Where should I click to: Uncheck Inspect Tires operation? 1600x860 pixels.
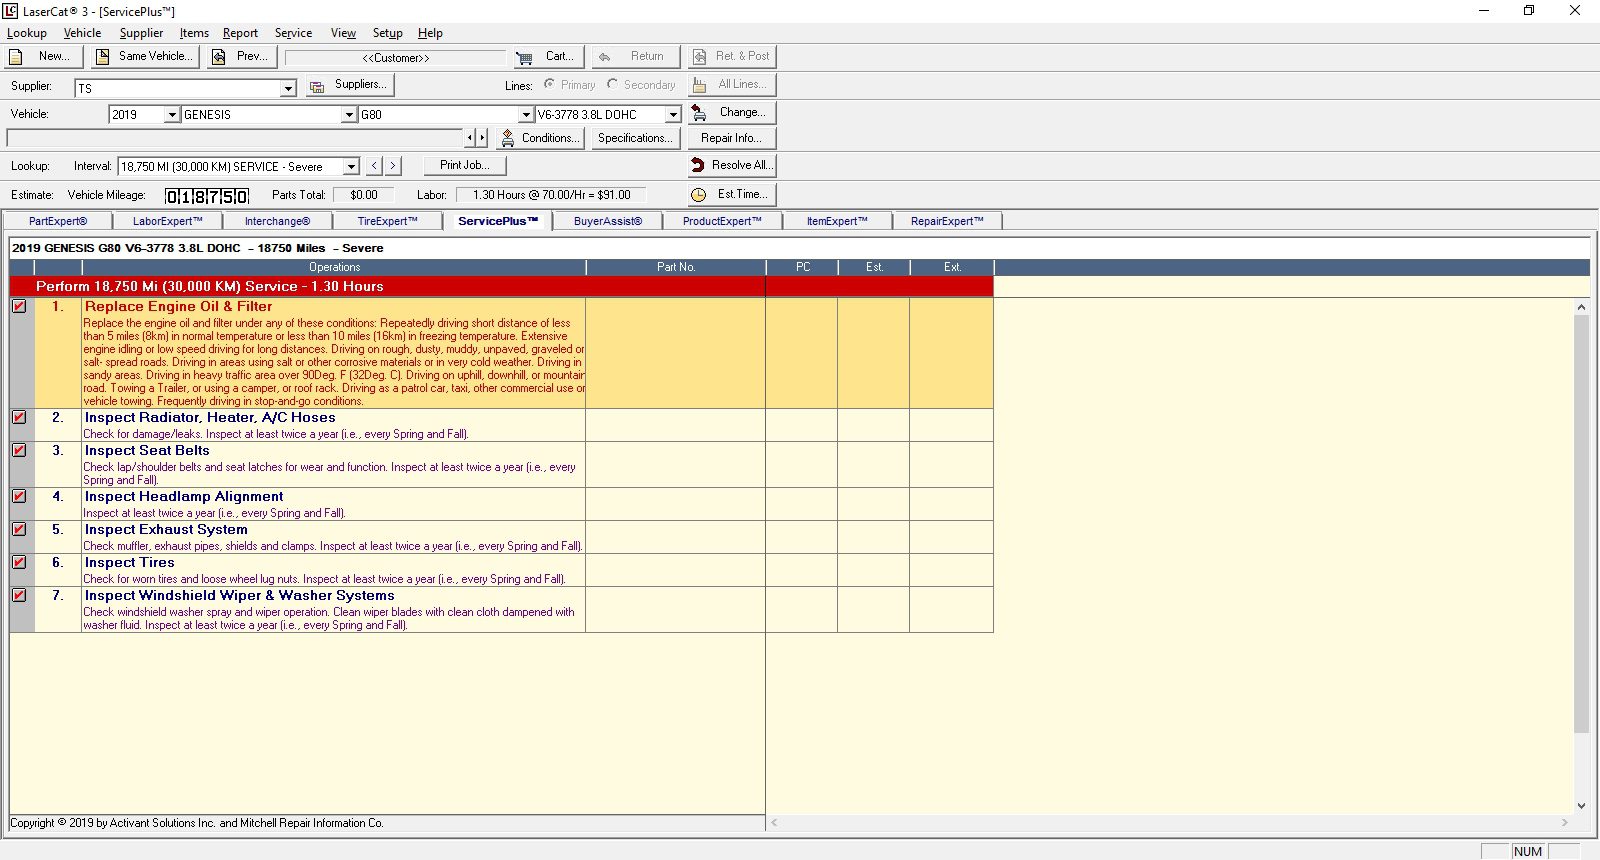pos(19,562)
